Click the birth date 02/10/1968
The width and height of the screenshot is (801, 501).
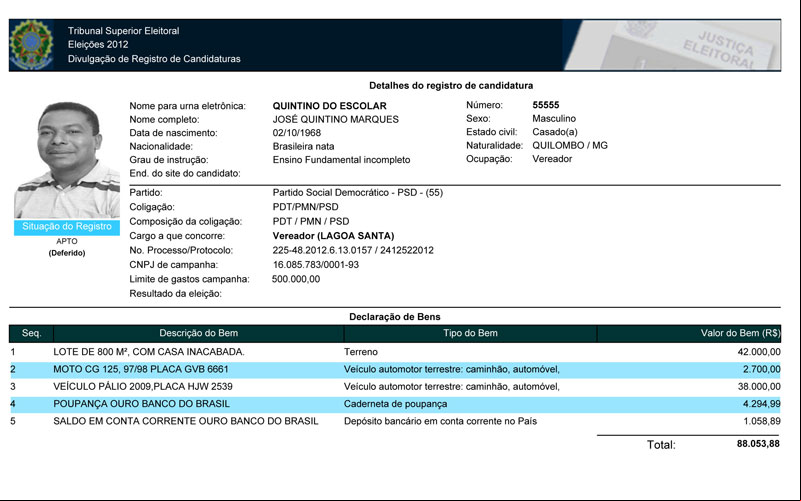297,132
